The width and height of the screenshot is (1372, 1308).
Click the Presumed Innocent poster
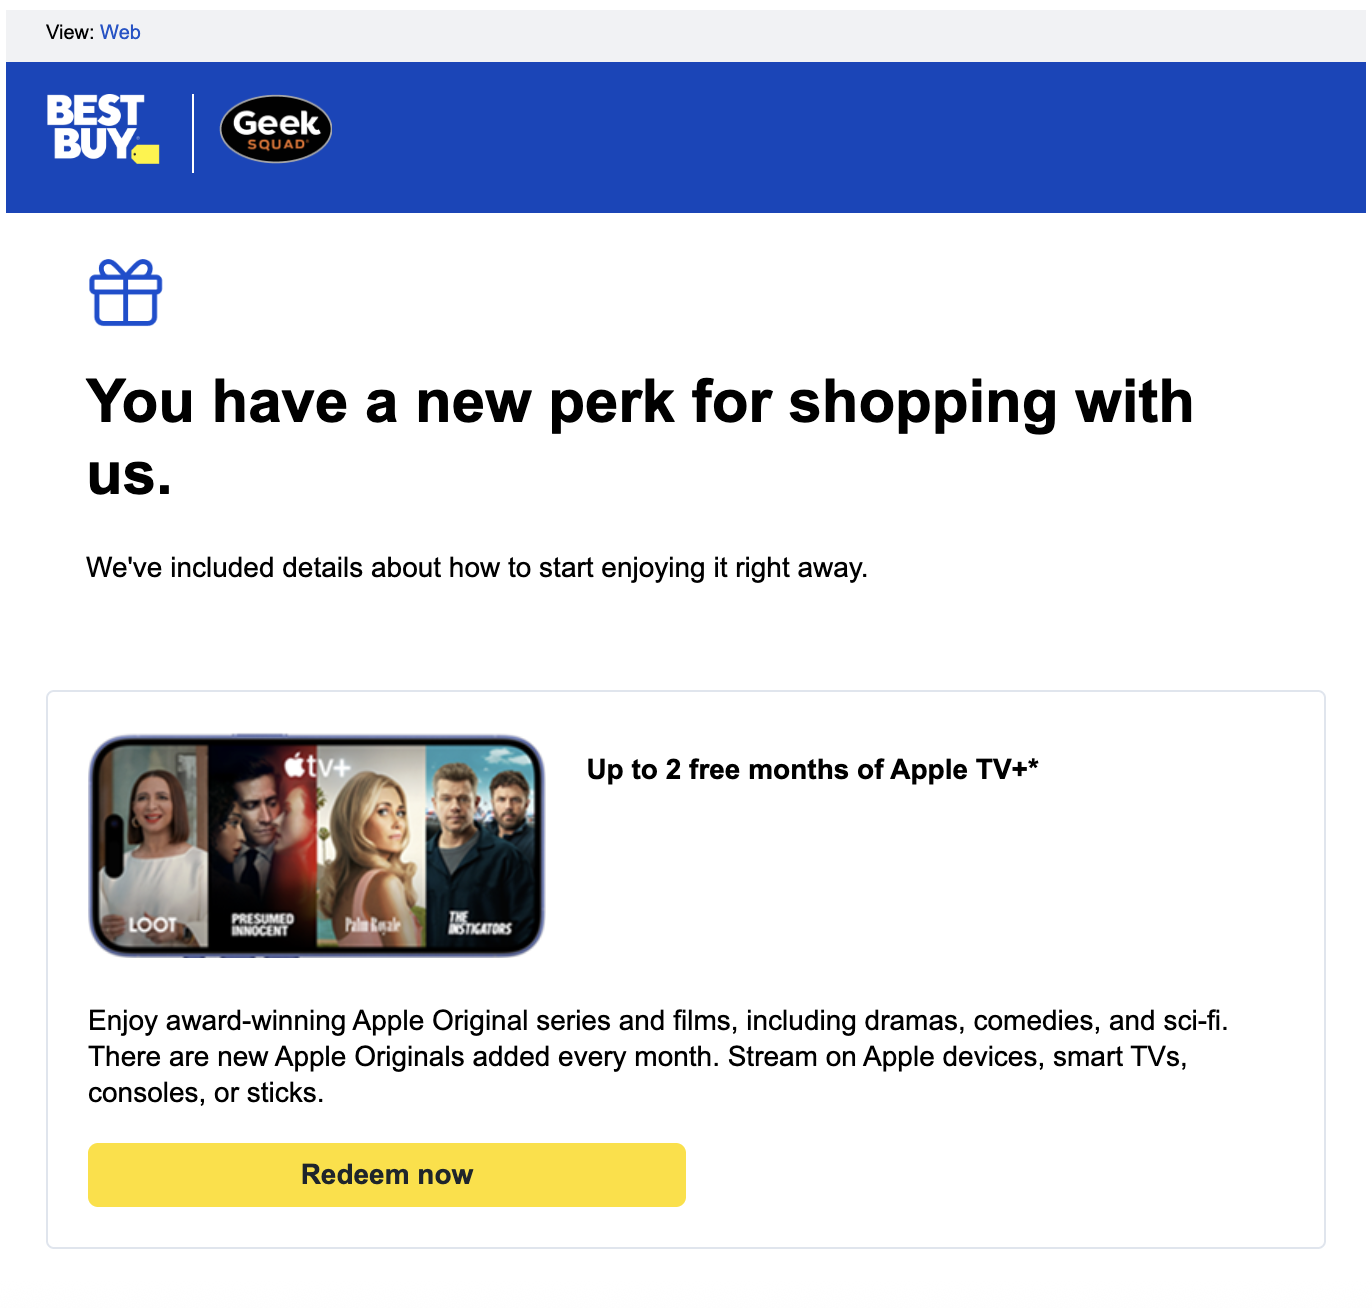point(262,846)
